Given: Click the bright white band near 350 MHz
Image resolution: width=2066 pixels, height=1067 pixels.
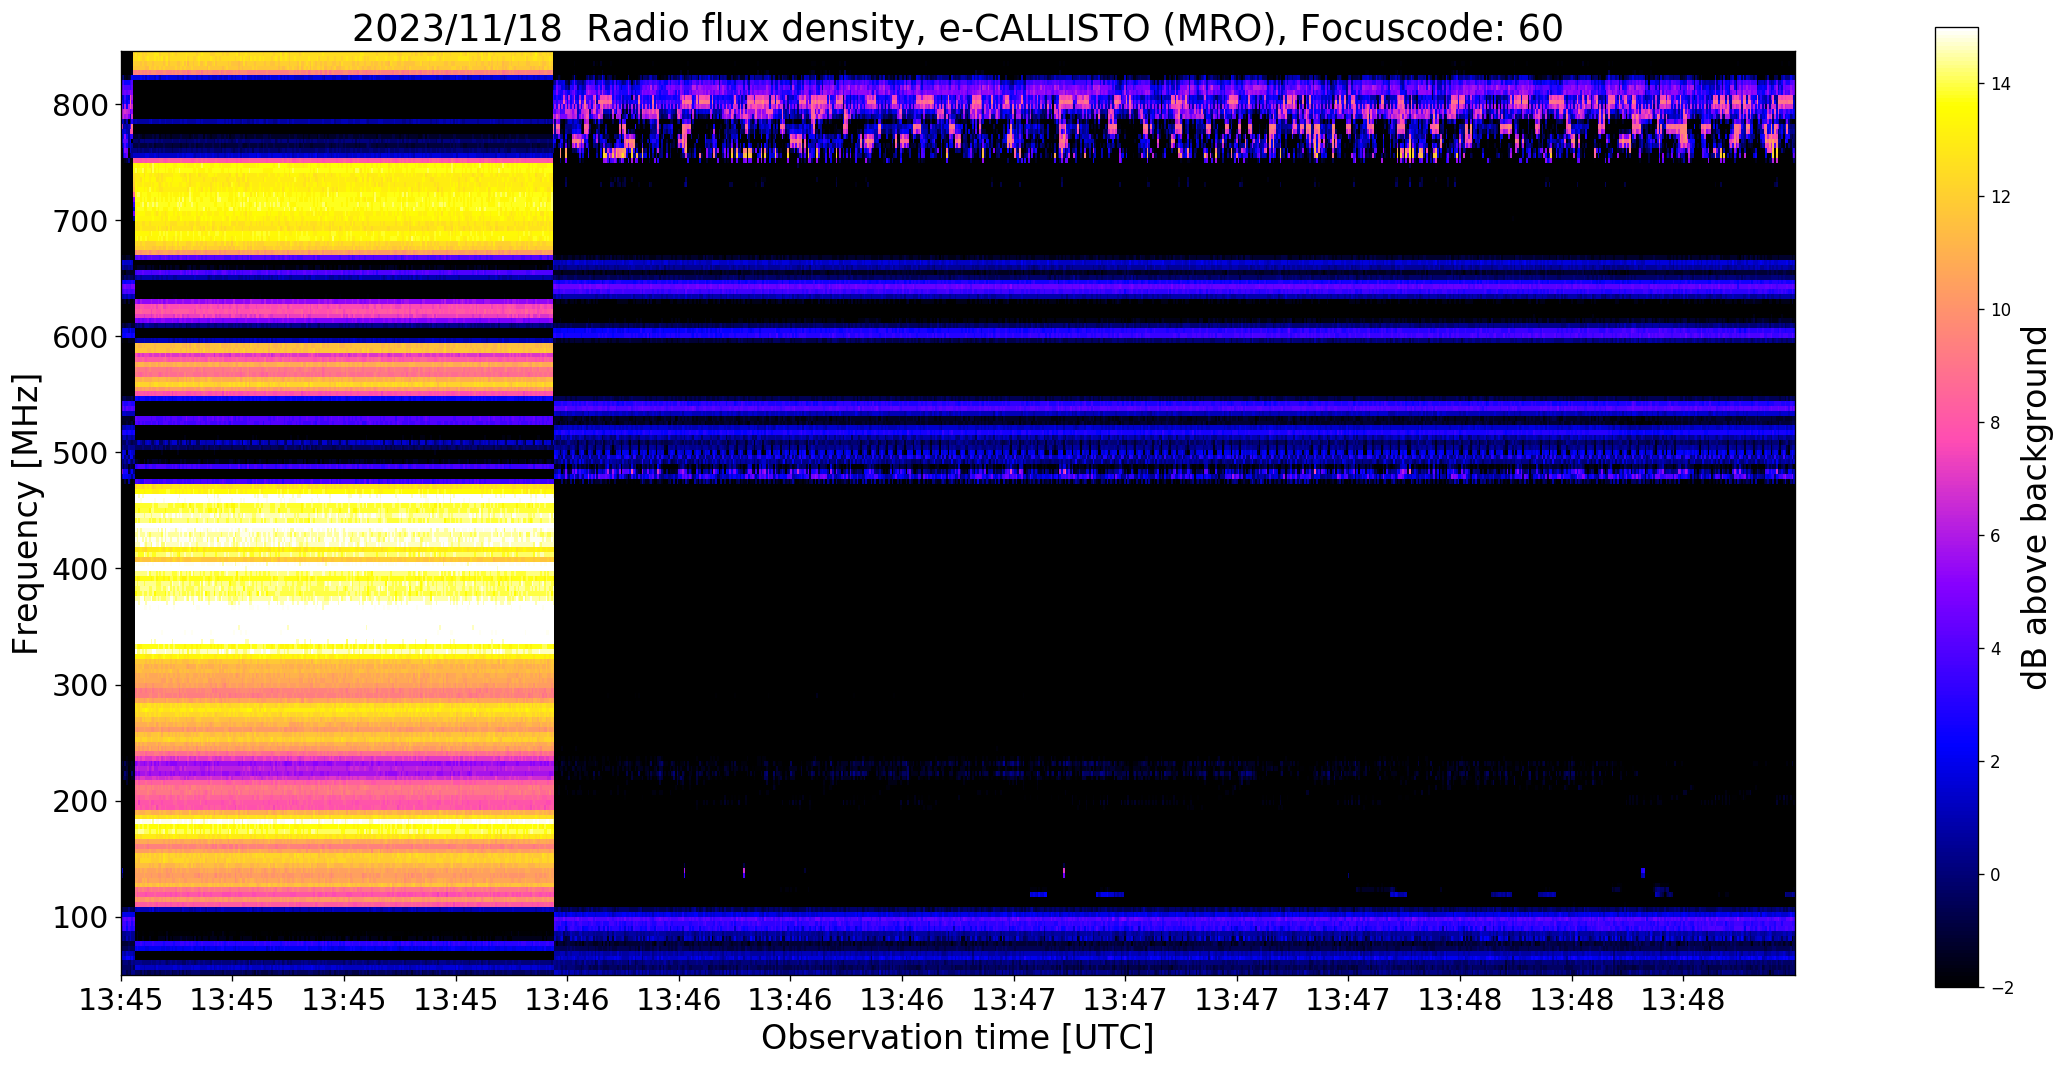Looking at the screenshot, I should click(x=344, y=622).
